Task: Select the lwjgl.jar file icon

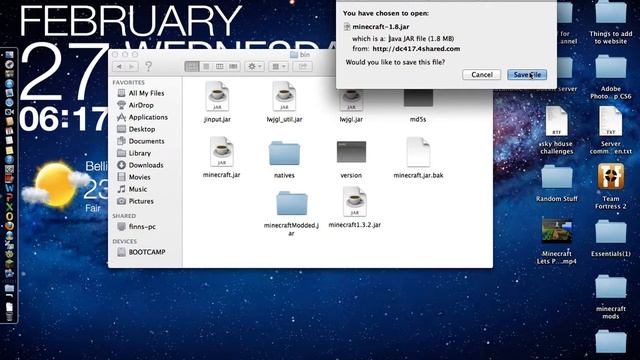Action: 351,100
